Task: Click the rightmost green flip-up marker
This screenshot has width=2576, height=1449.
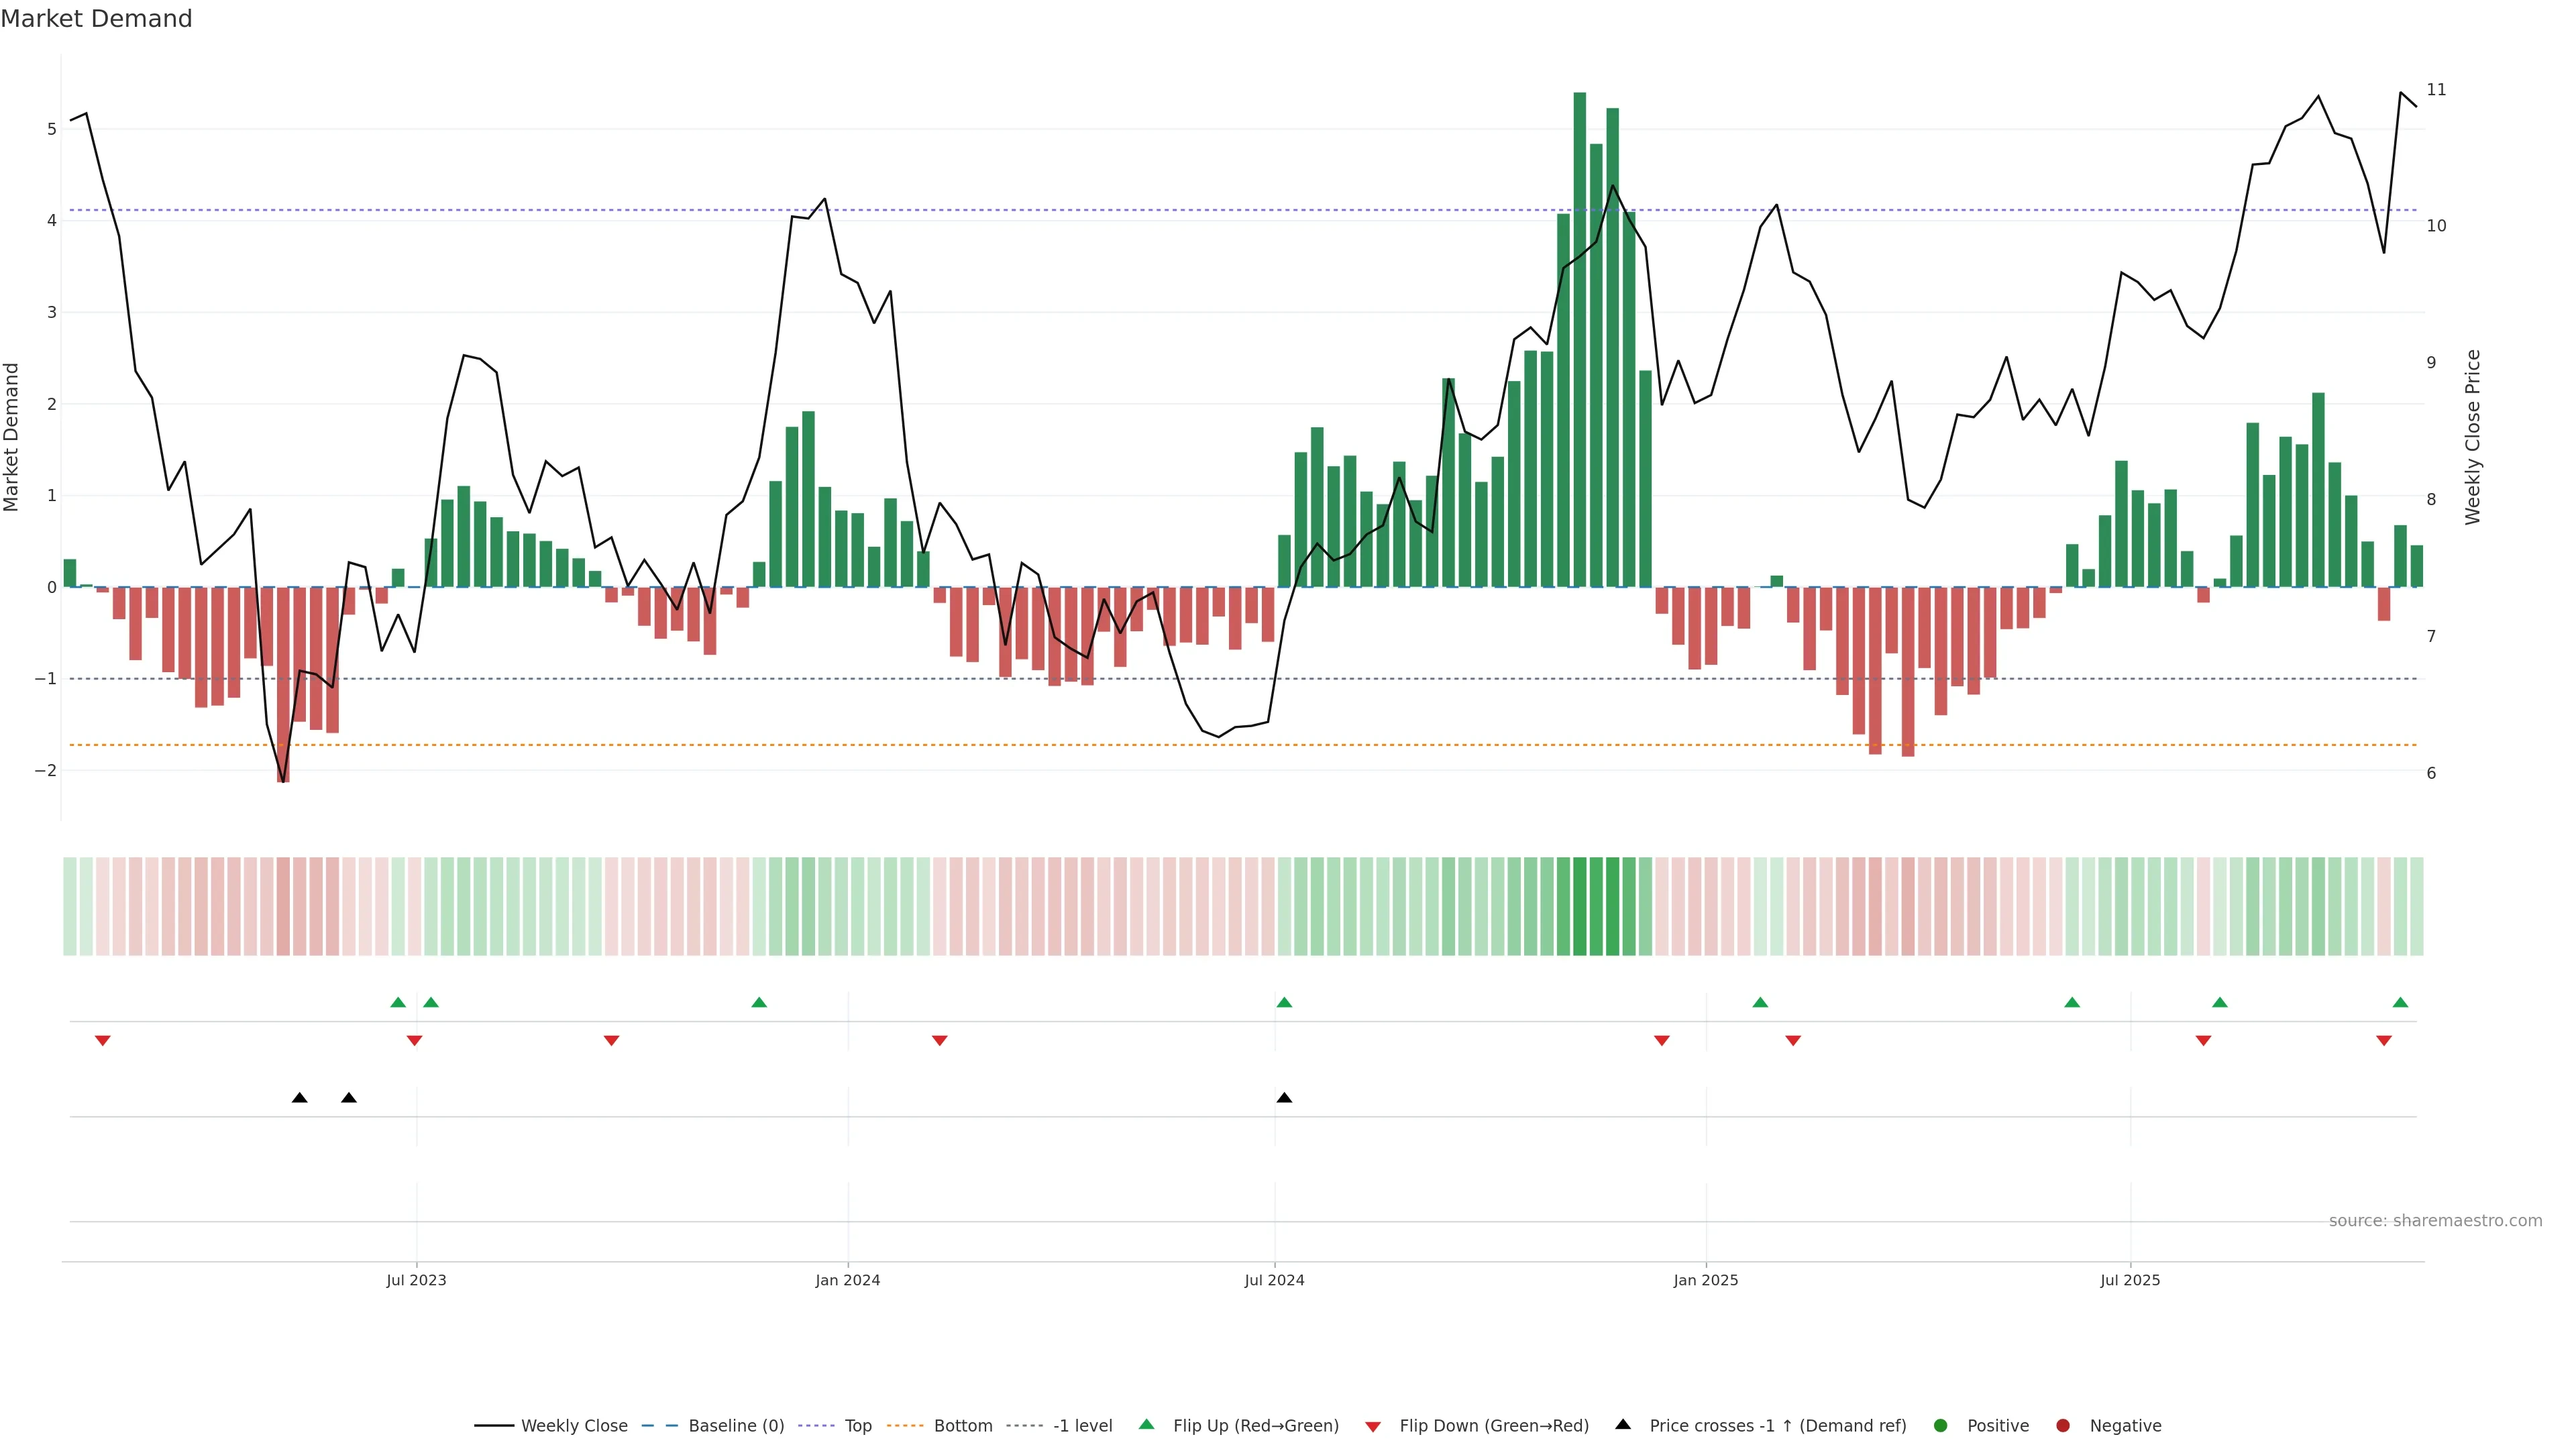Action: point(2400,1002)
